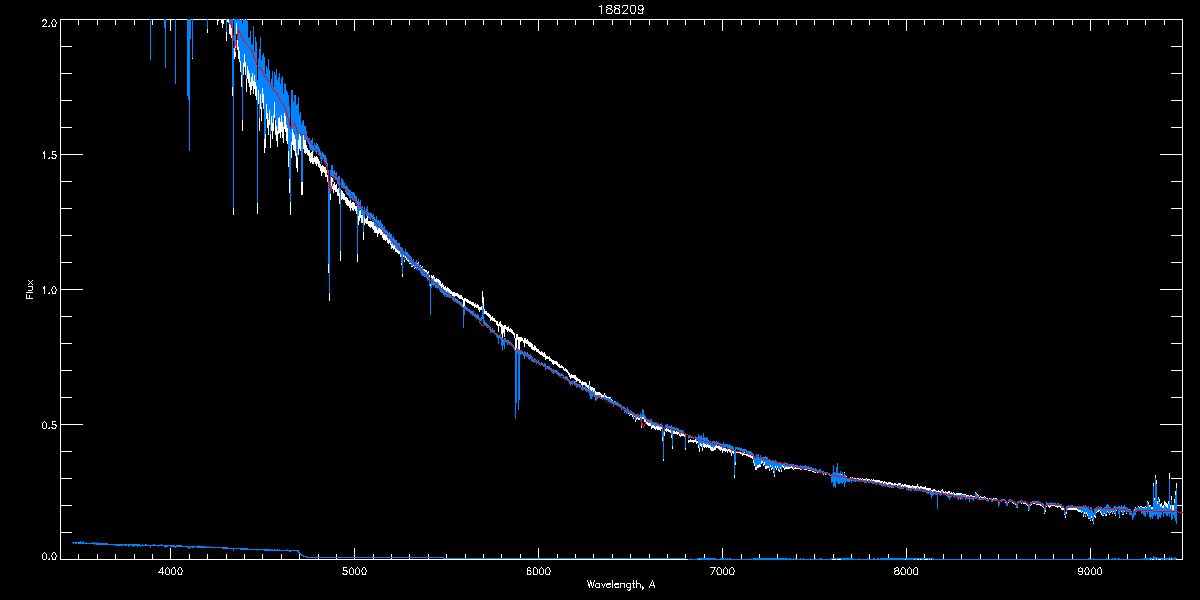This screenshot has height=600, width=1200.
Task: Click the plot title 188209
Action: point(621,10)
